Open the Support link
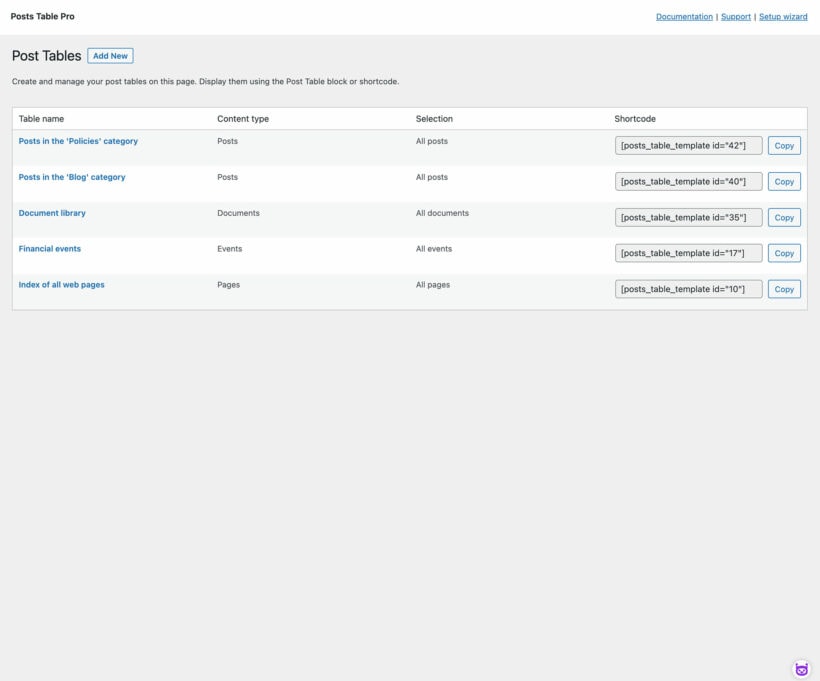 click(x=737, y=16)
